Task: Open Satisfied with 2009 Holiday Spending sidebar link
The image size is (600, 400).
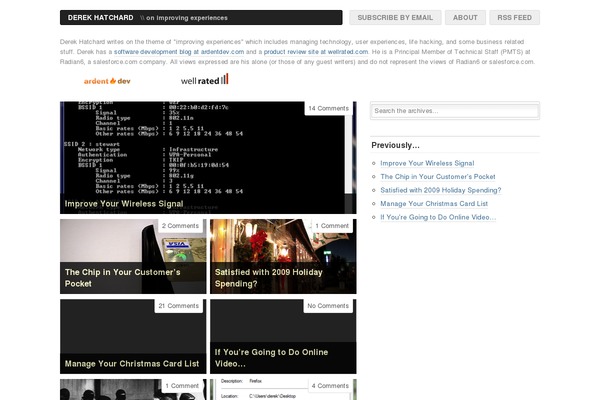Action: [x=440, y=190]
